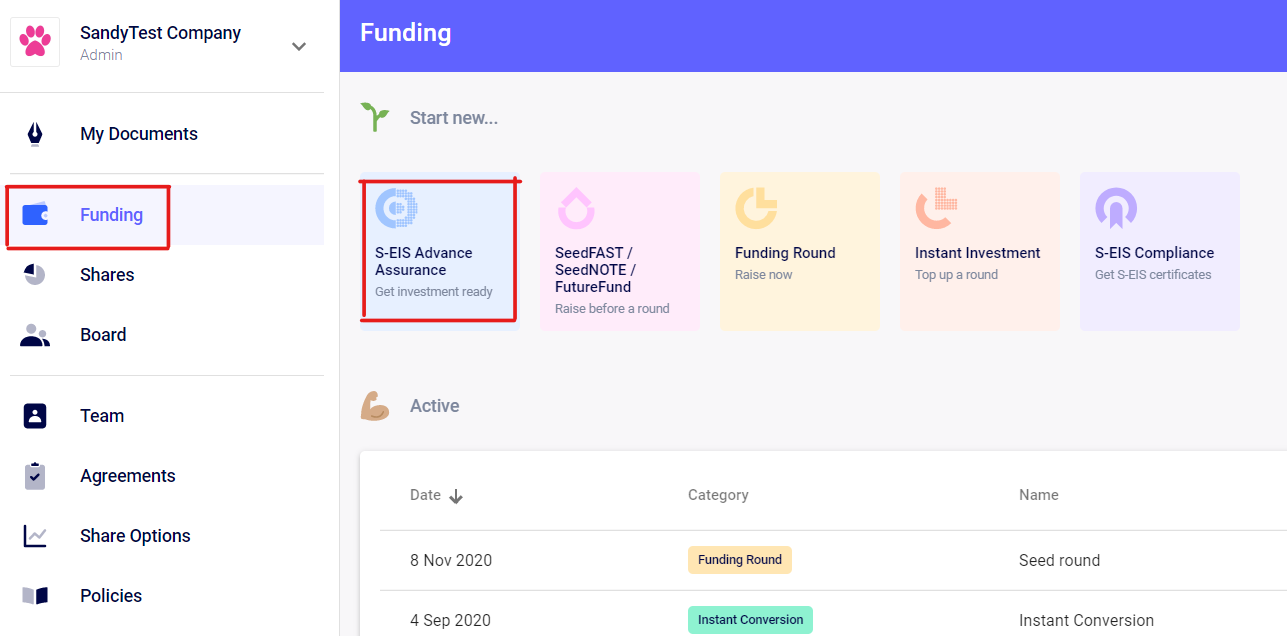1287x636 pixels.
Task: Click the Get S-EIS certificates subtitle
Action: [1153, 275]
